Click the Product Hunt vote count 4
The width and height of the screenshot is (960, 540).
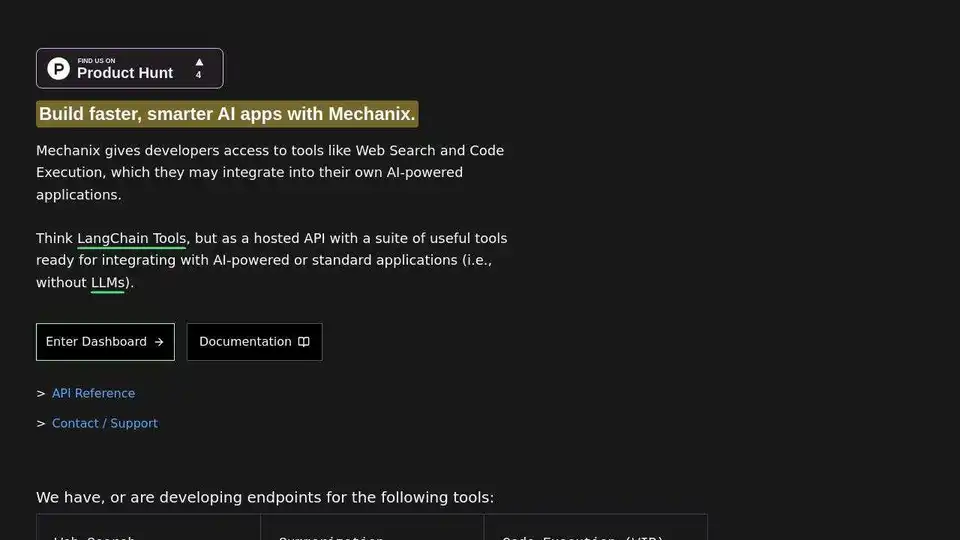tap(198, 75)
